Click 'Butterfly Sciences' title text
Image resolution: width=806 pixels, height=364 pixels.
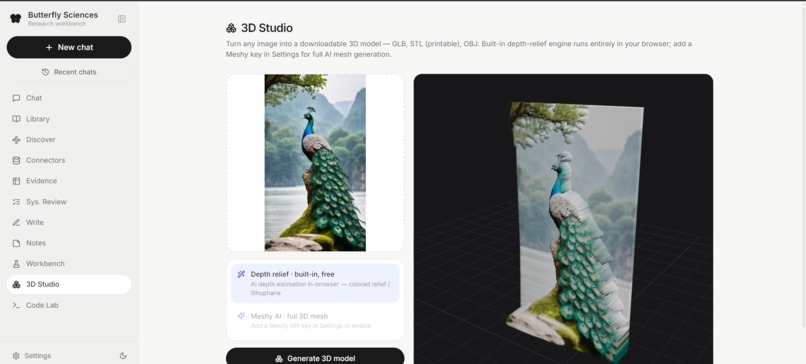point(63,15)
